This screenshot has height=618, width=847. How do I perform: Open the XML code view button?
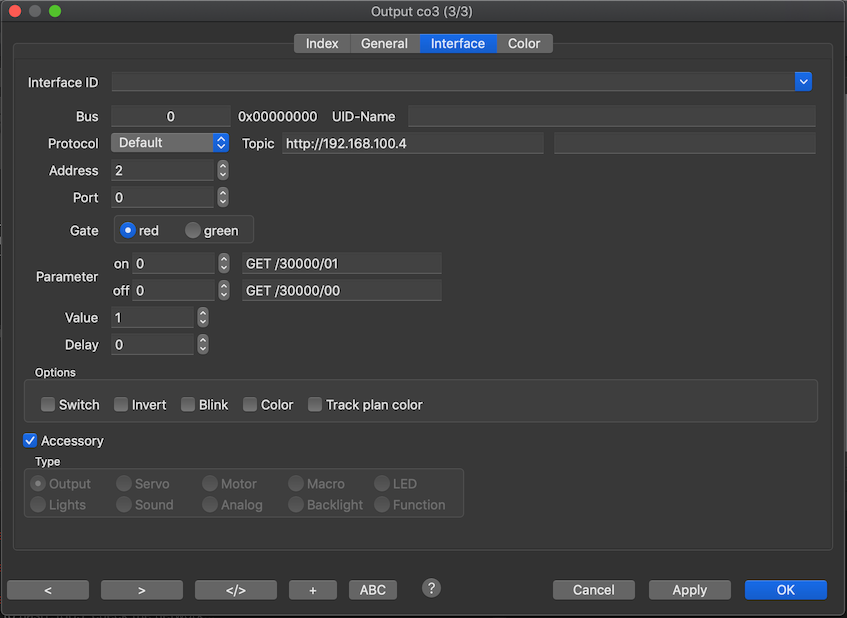pyautogui.click(x=236, y=590)
